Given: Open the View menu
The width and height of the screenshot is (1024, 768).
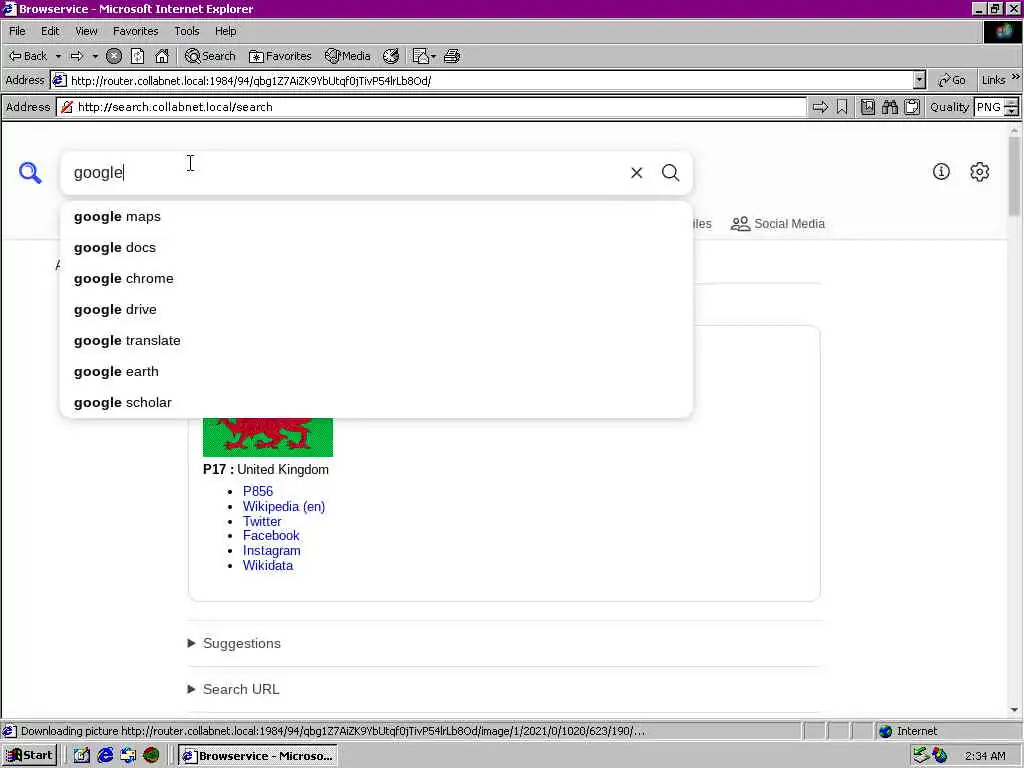Looking at the screenshot, I should pos(86,31).
